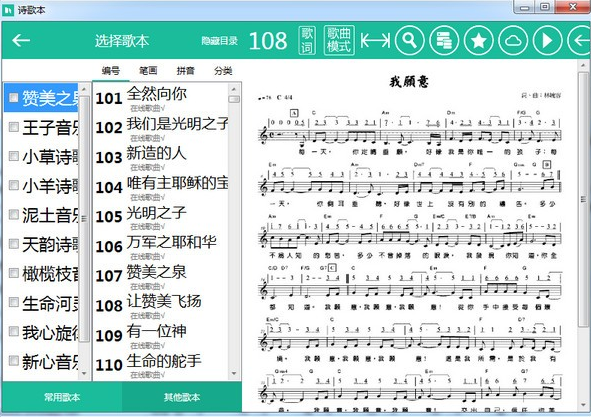Open the 分类 category tab

(223, 71)
